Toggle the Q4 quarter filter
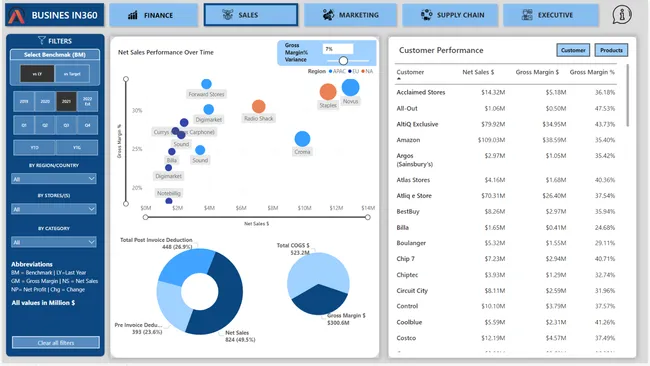Image resolution: width=650 pixels, height=366 pixels. click(x=87, y=125)
